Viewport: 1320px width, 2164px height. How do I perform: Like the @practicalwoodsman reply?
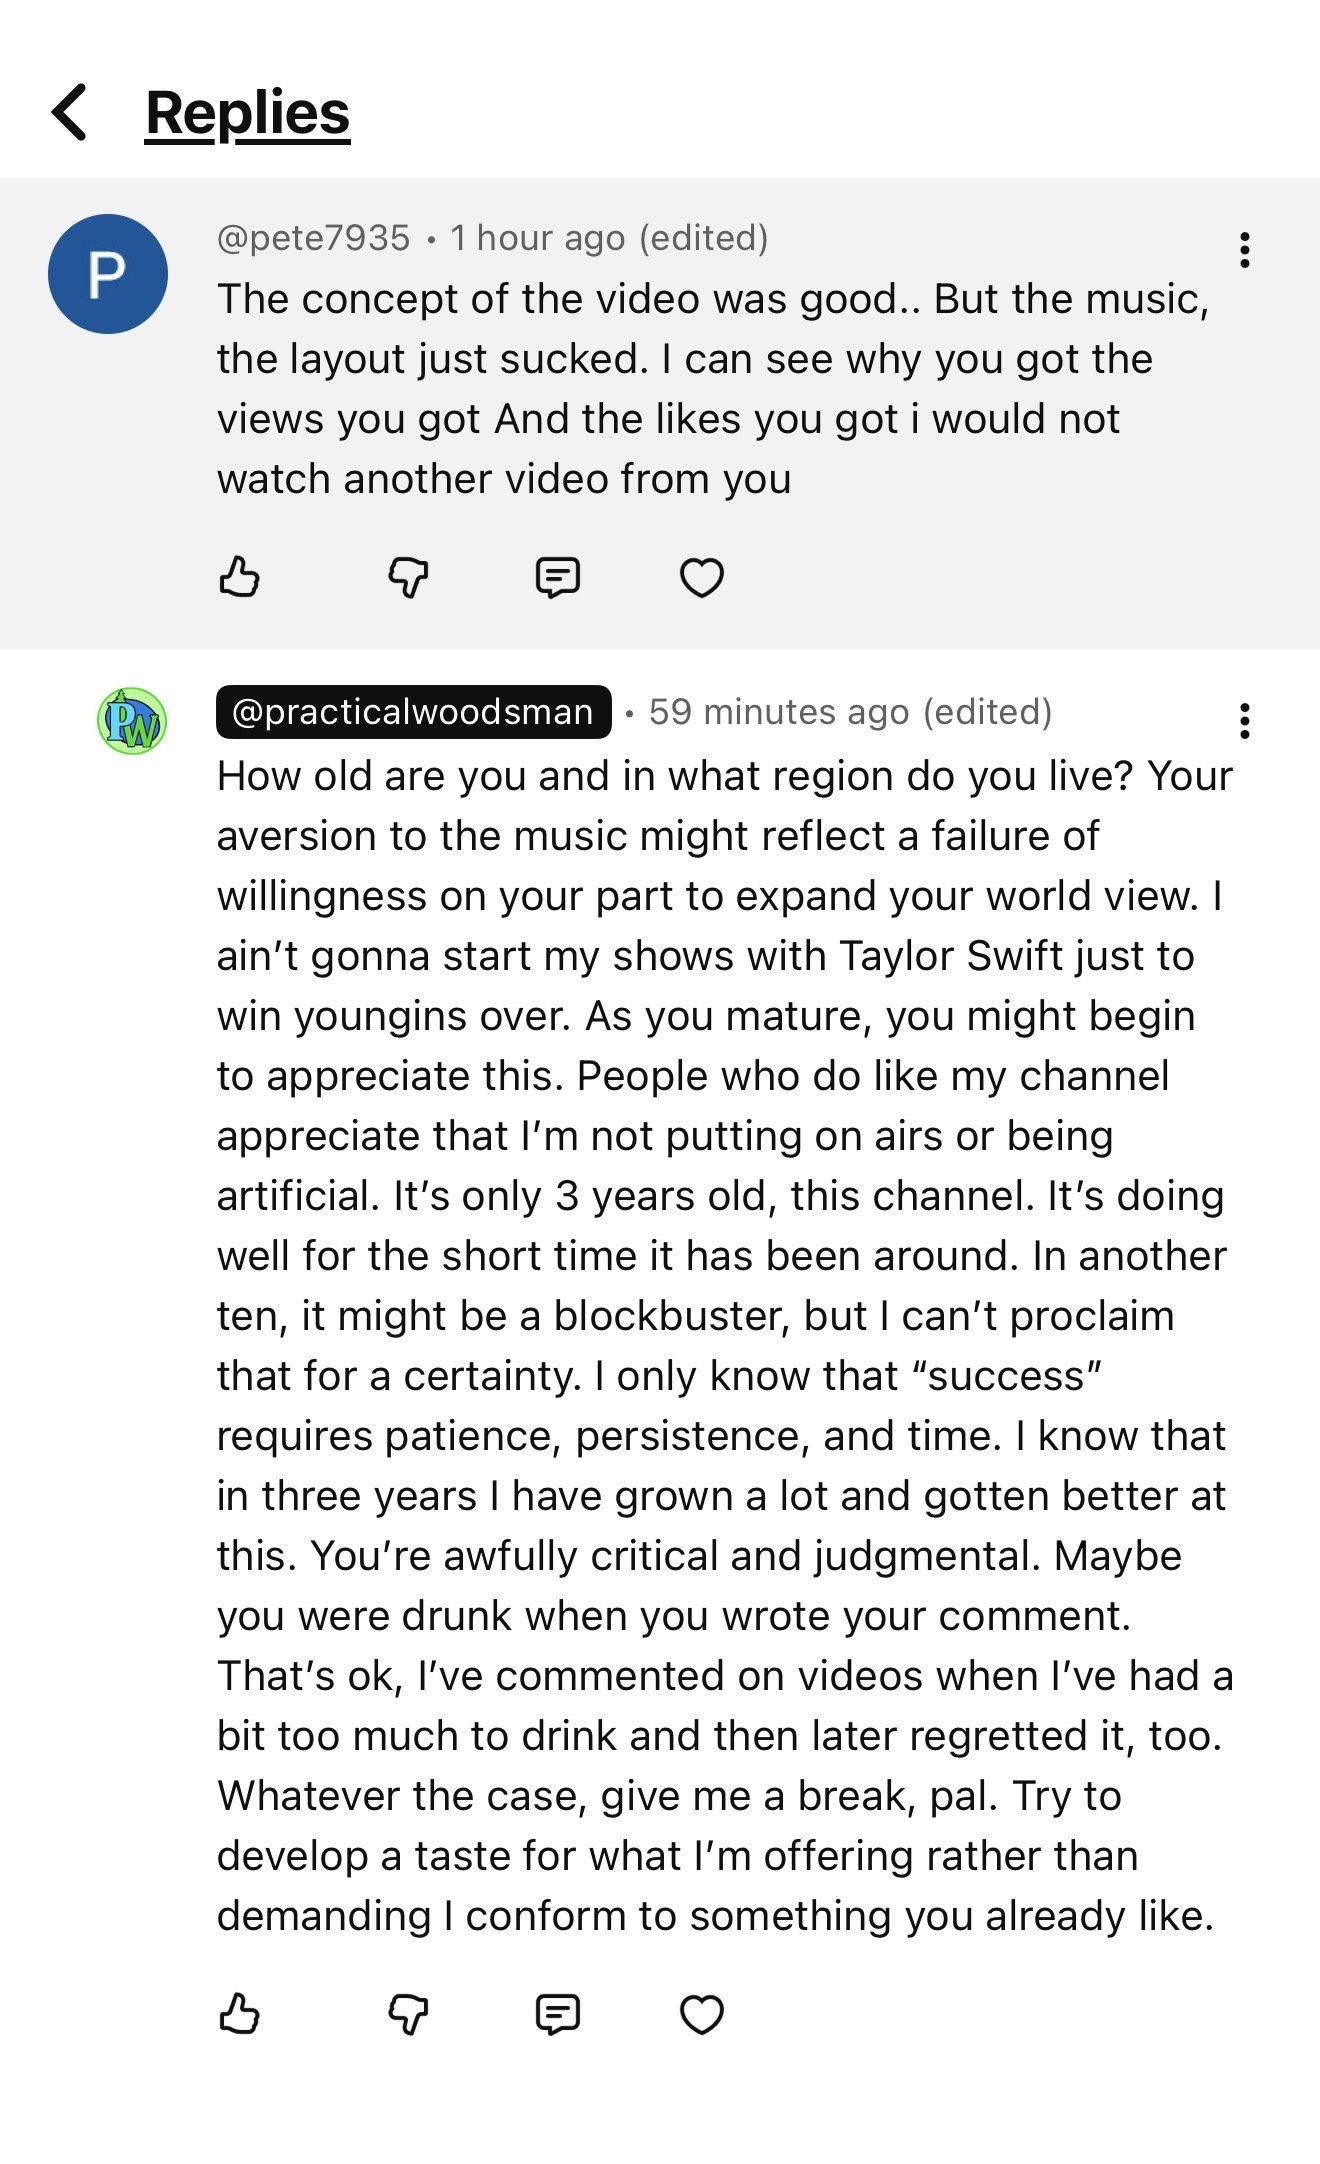(x=239, y=2014)
